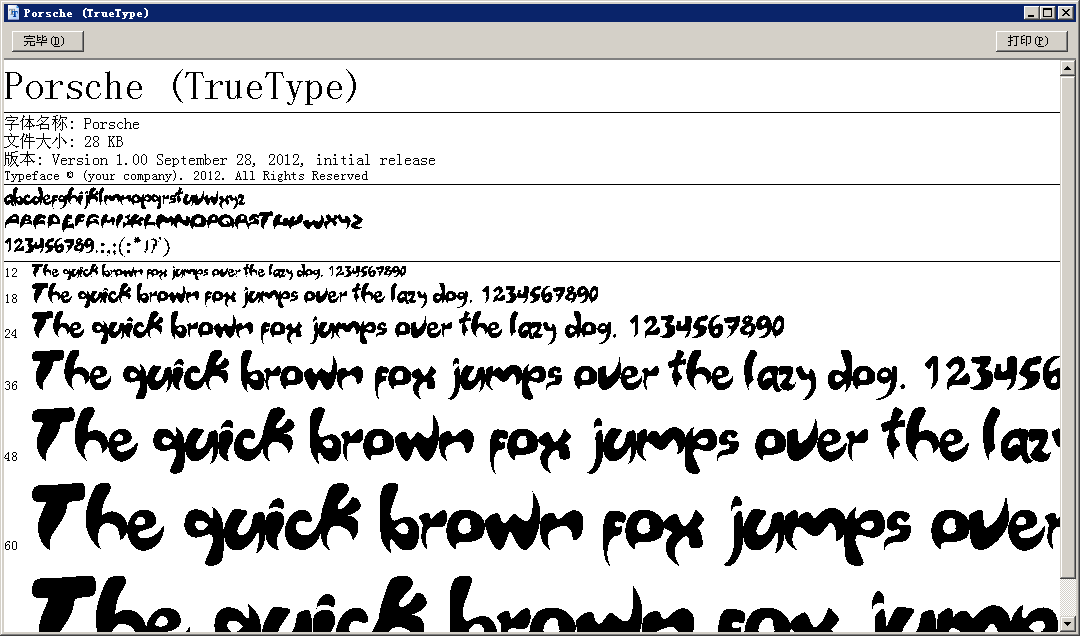Click the '48' size label
The width and height of the screenshot is (1080, 636).
pos(11,456)
